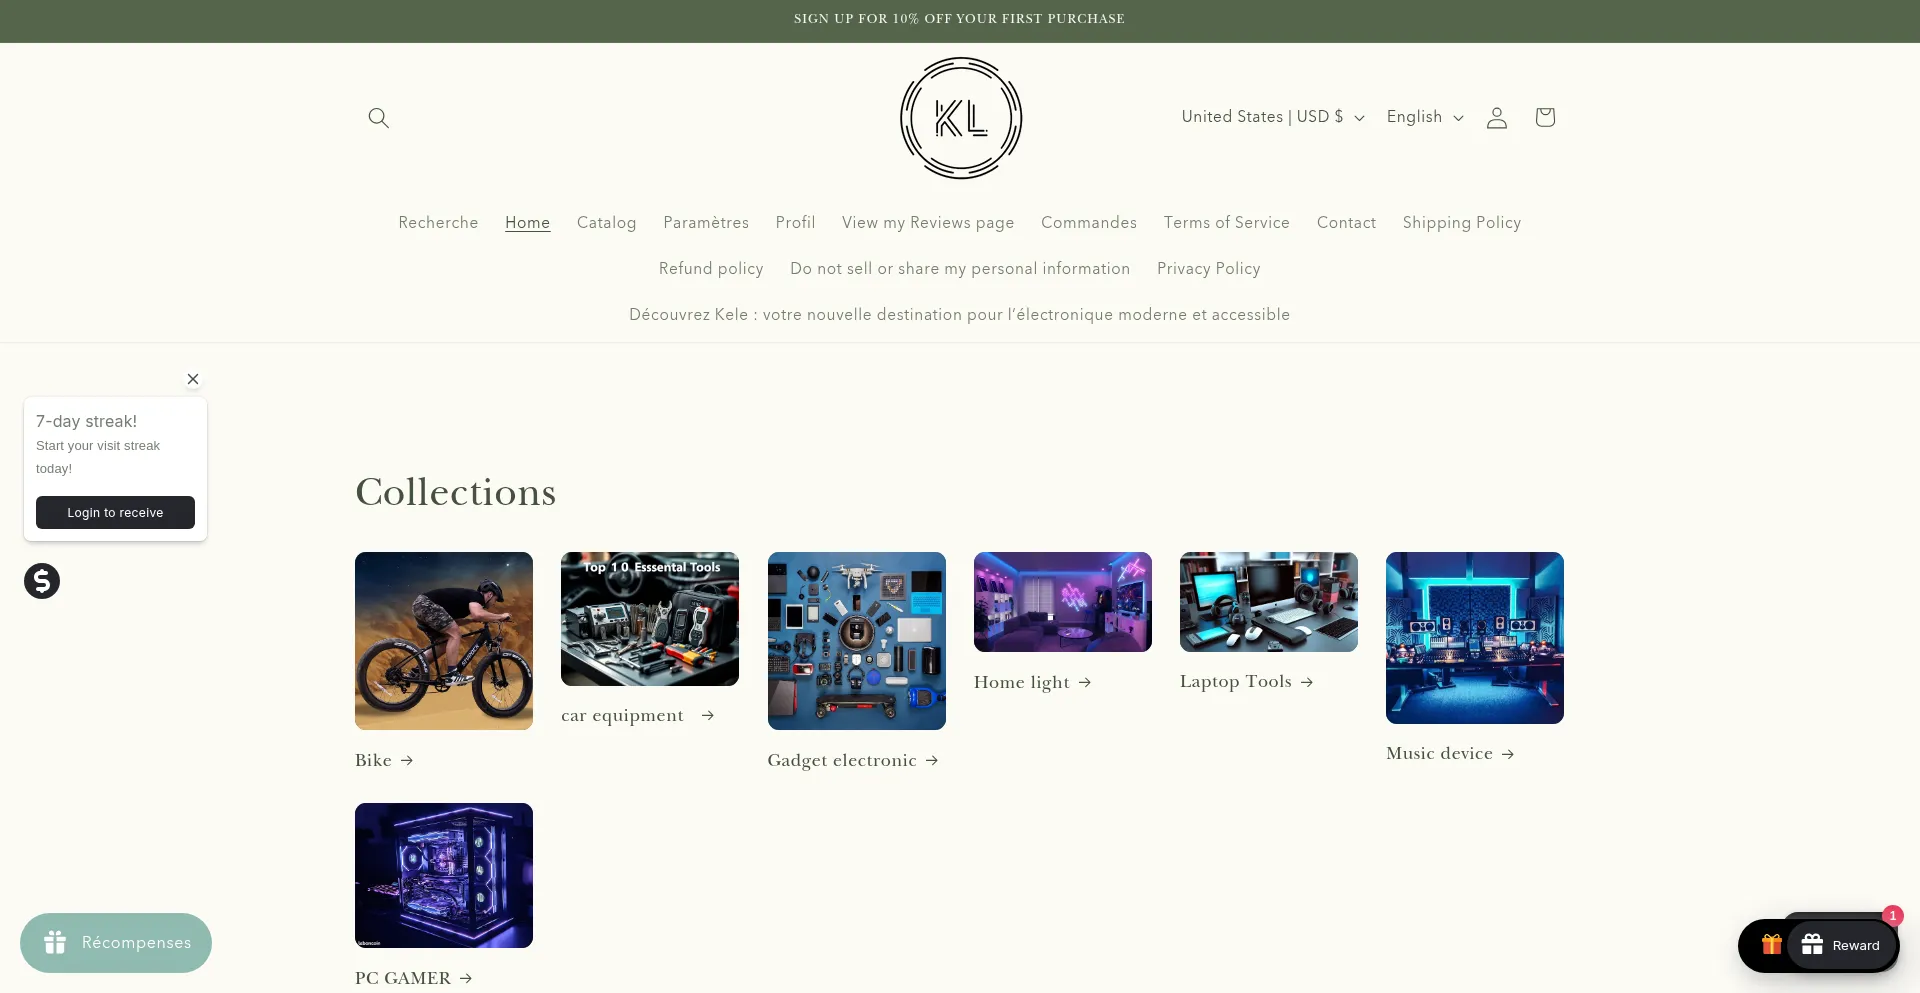Click the orange gift icon near Reward
Image resolution: width=1920 pixels, height=993 pixels.
coord(1771,944)
